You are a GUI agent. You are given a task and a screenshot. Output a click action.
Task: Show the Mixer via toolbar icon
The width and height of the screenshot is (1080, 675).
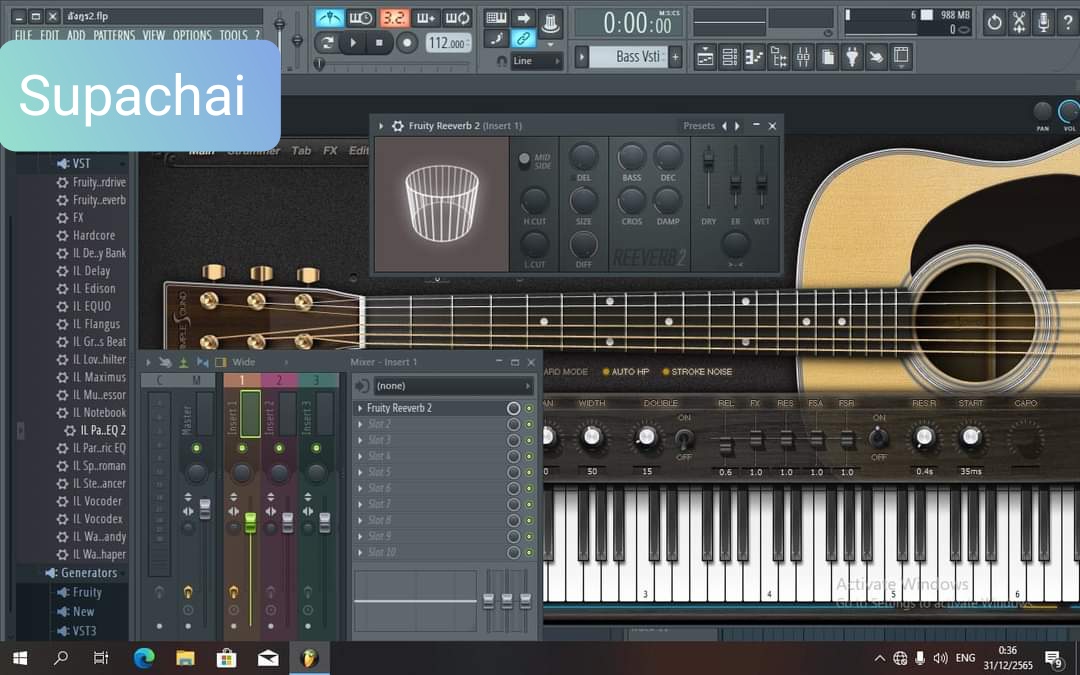point(803,57)
